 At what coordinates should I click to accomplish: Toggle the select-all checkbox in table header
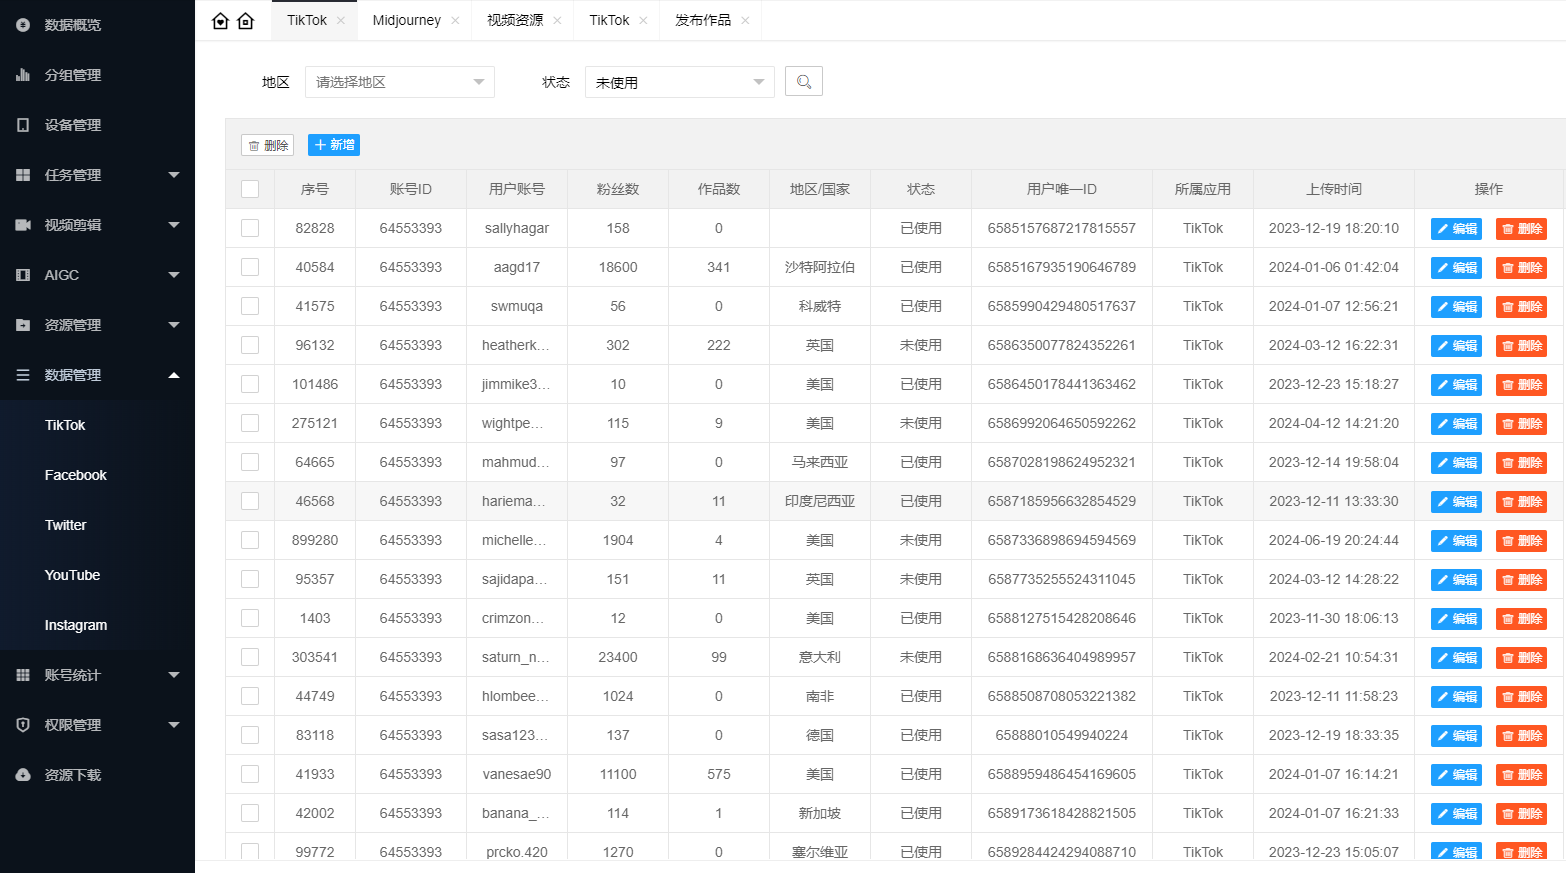[x=250, y=189]
